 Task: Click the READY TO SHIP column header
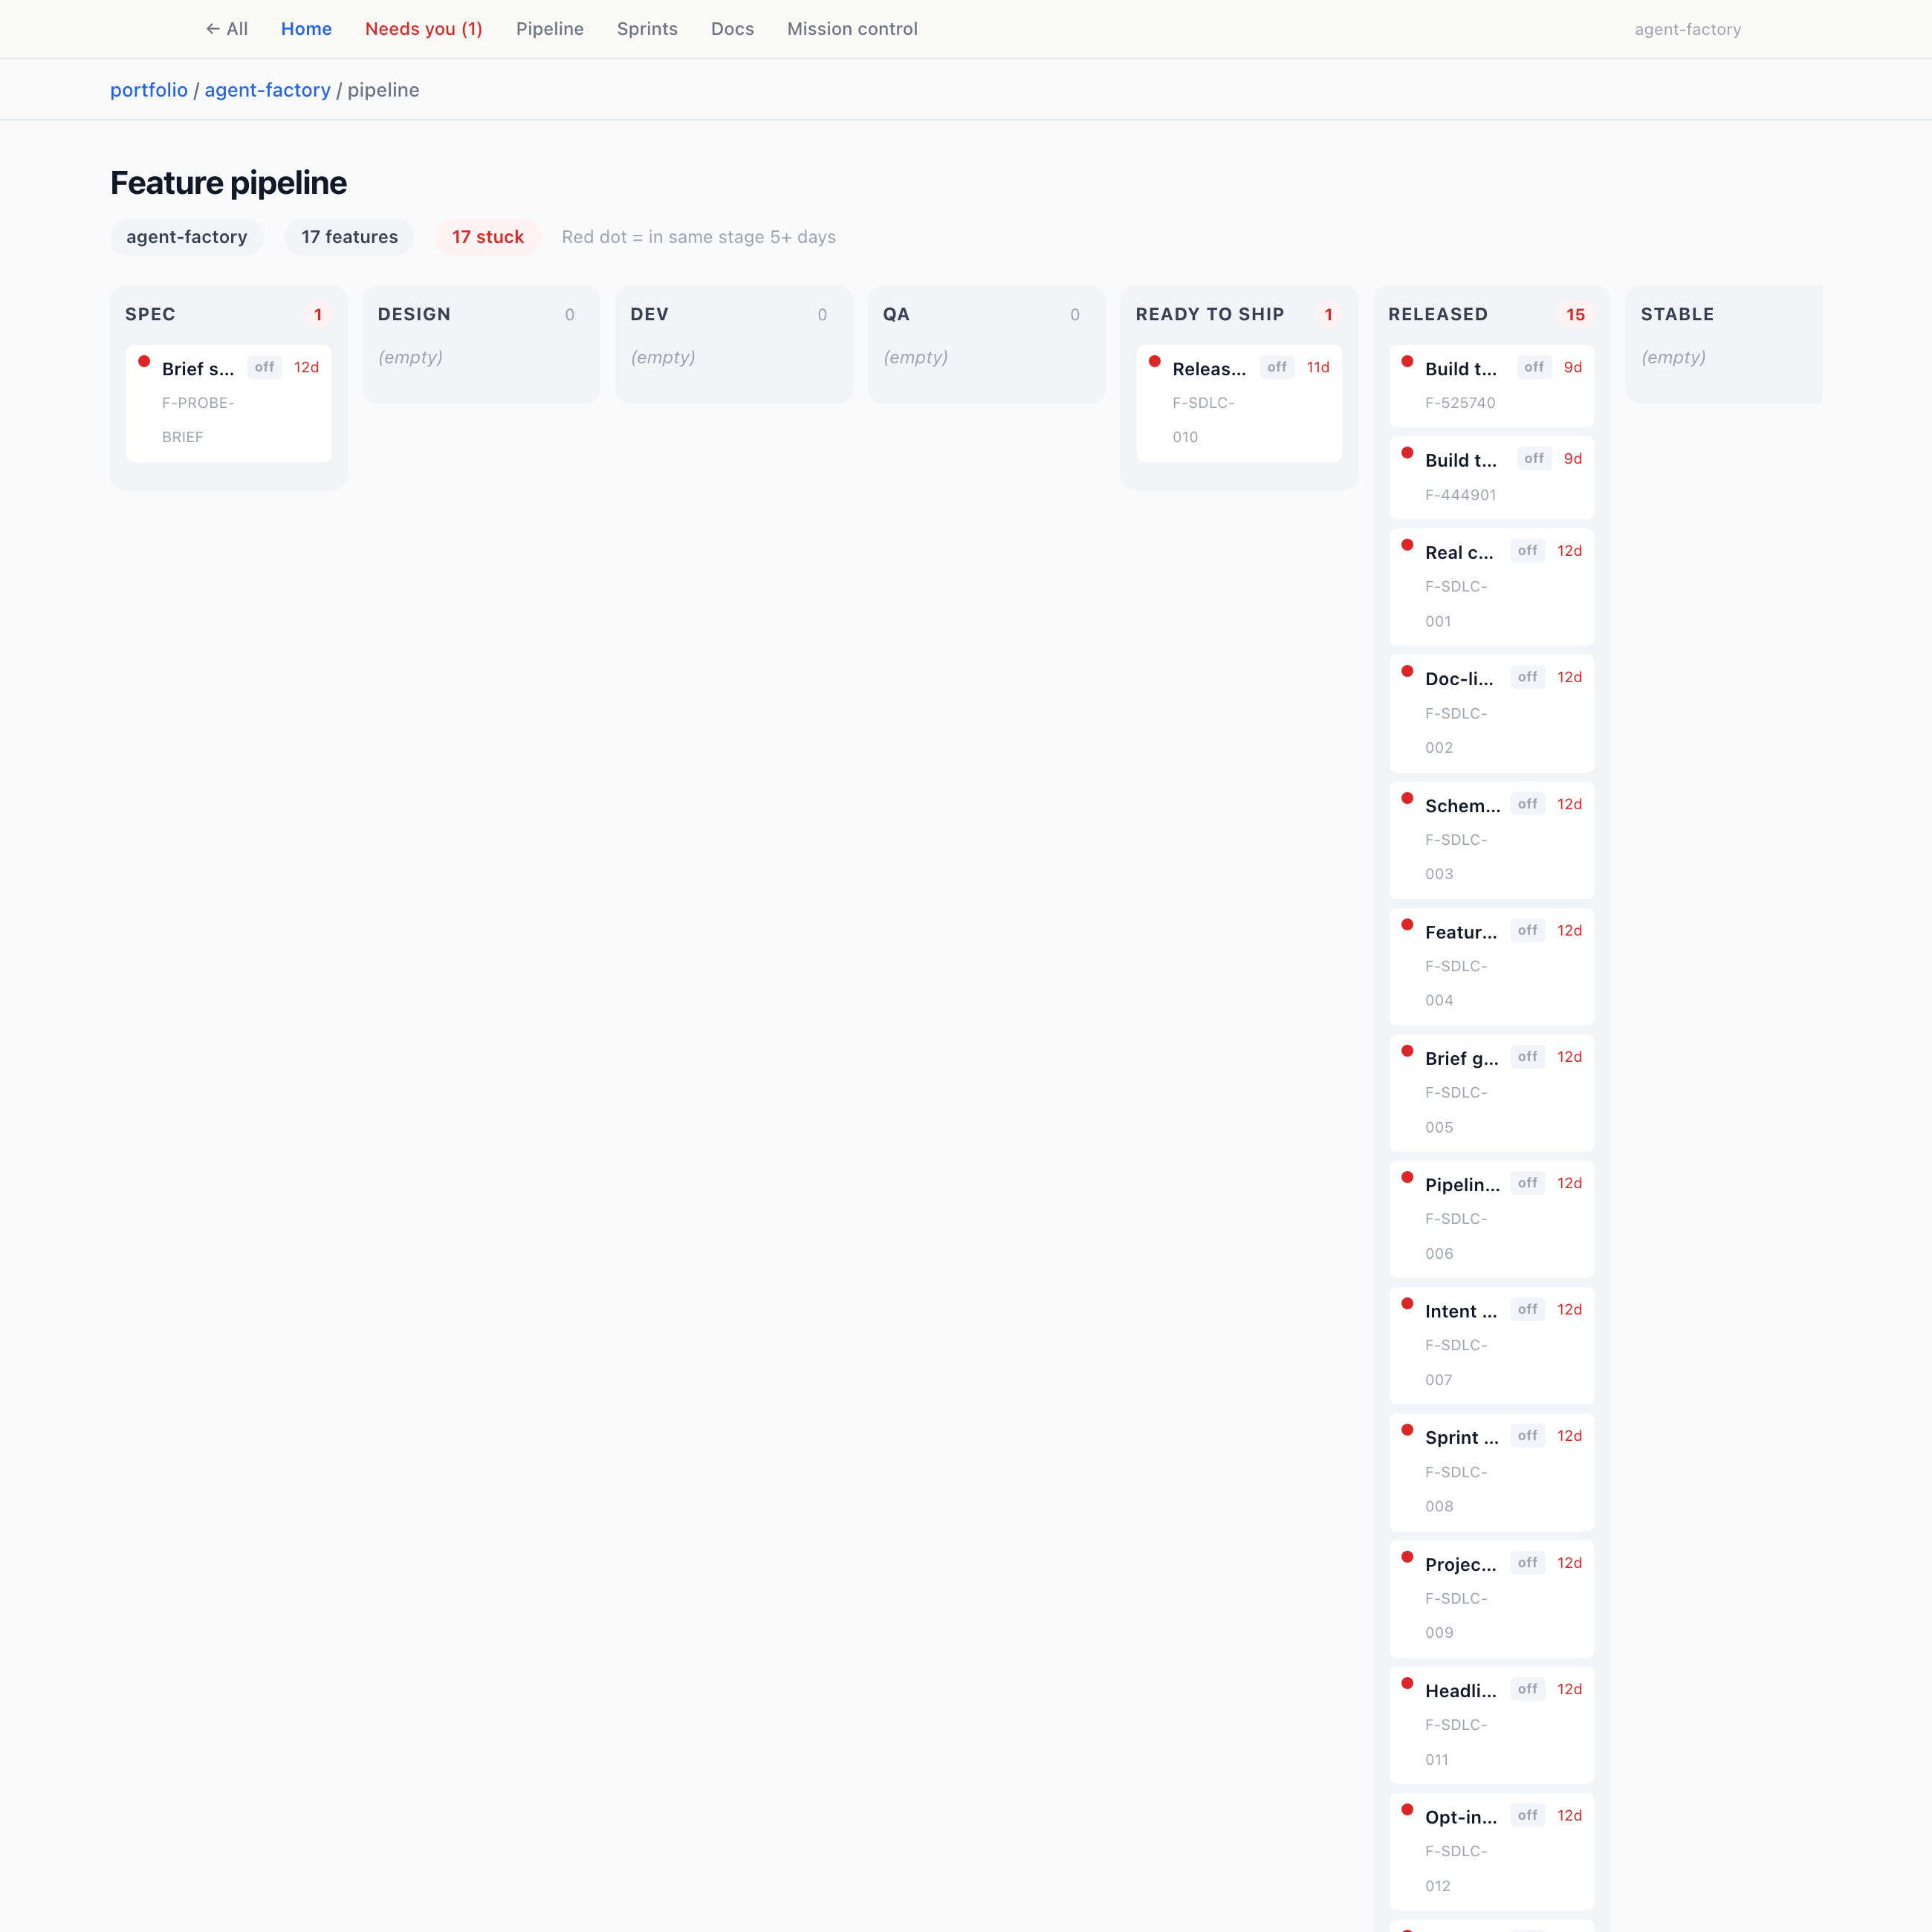pos(1210,314)
